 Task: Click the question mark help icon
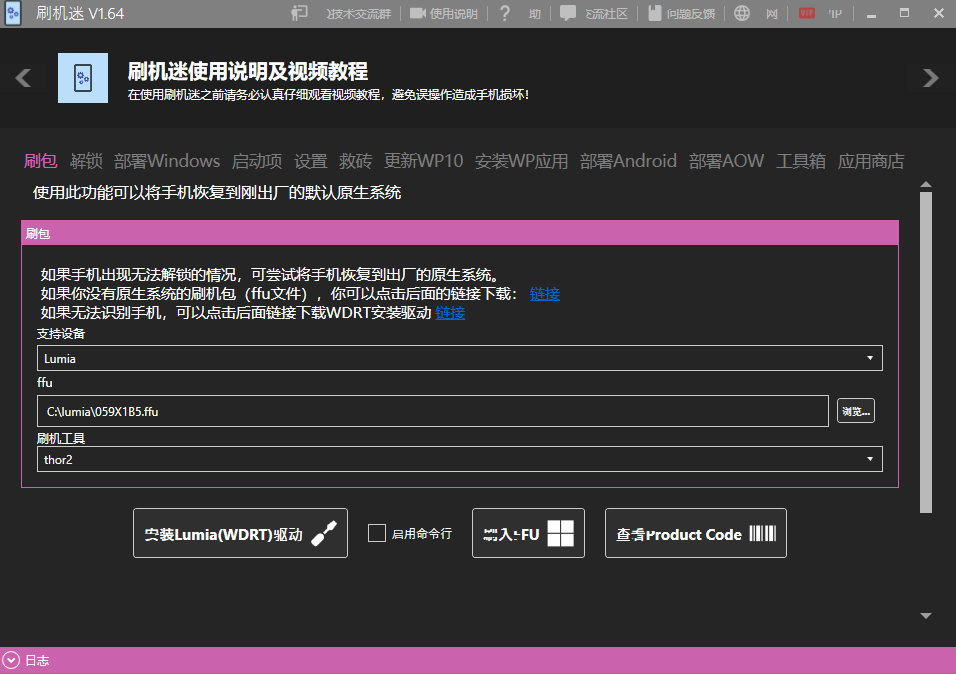(505, 14)
